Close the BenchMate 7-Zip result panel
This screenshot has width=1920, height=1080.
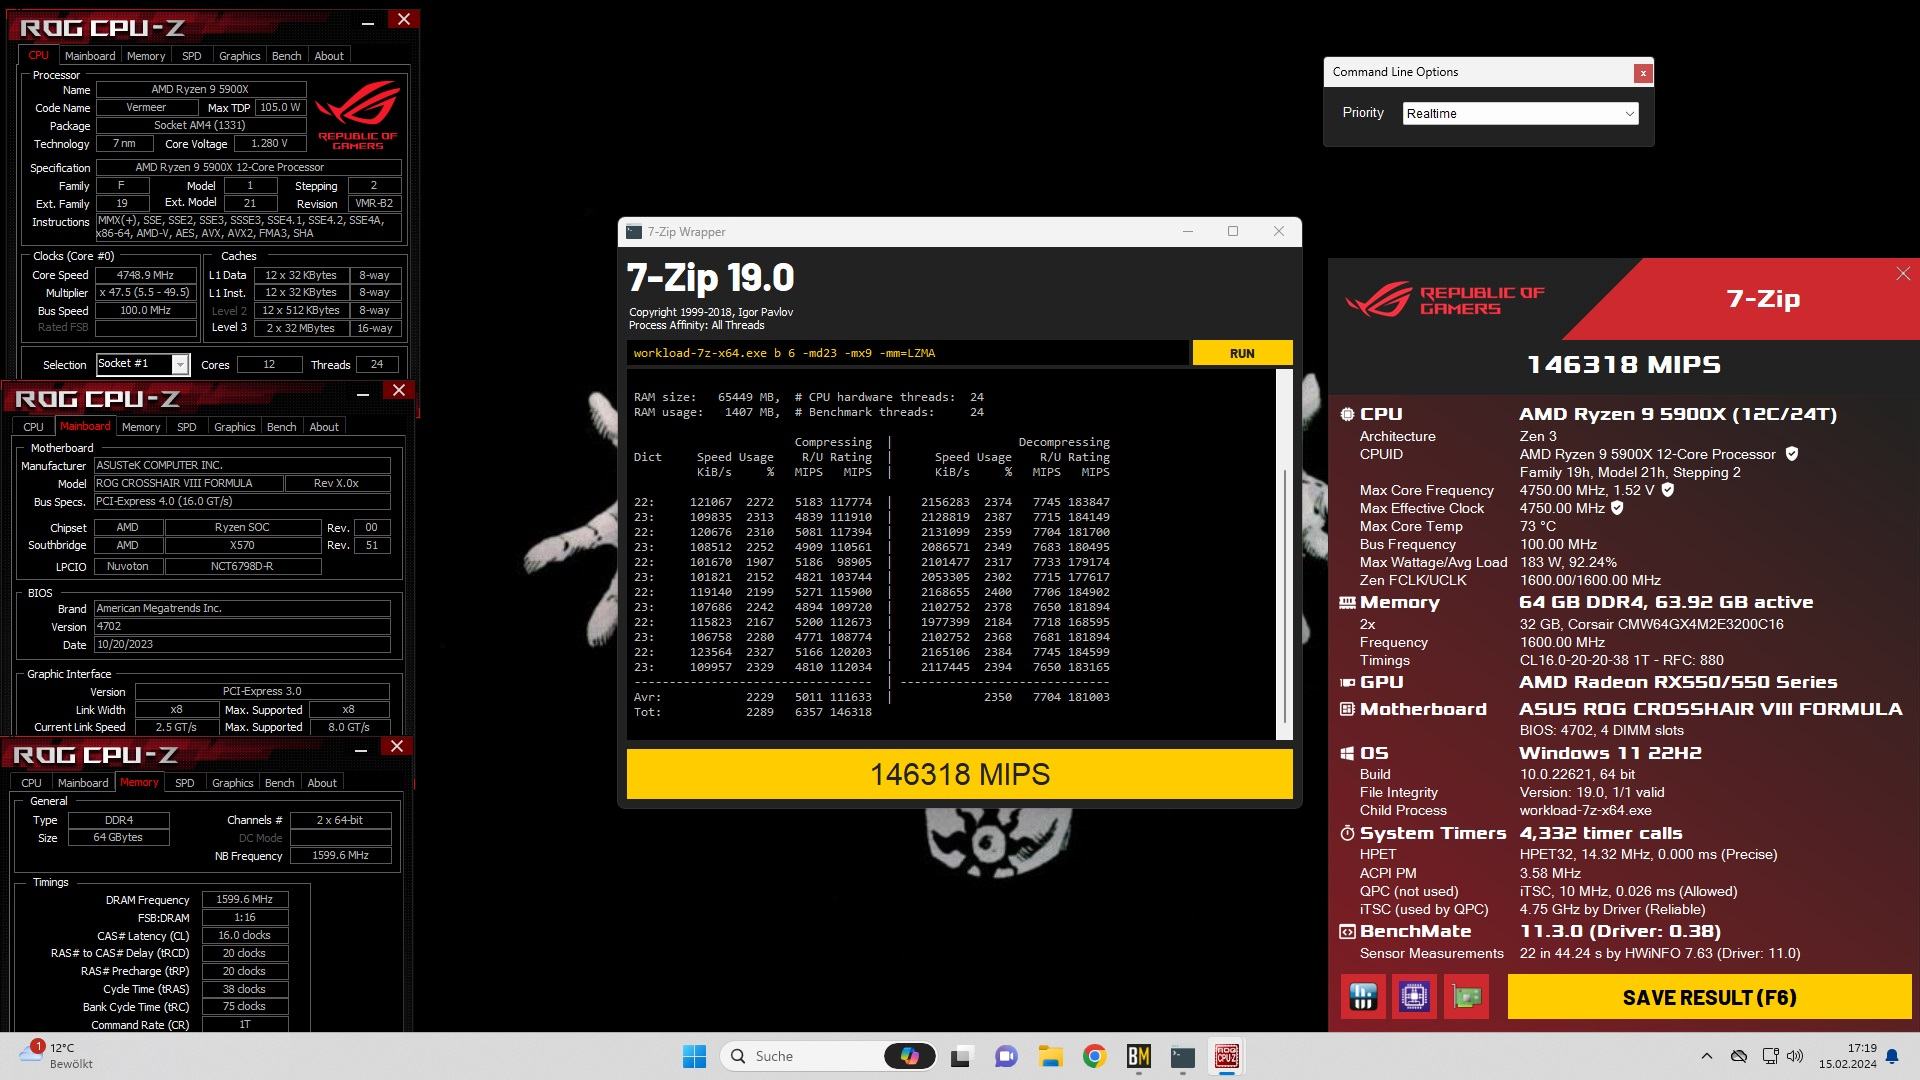[x=1902, y=274]
